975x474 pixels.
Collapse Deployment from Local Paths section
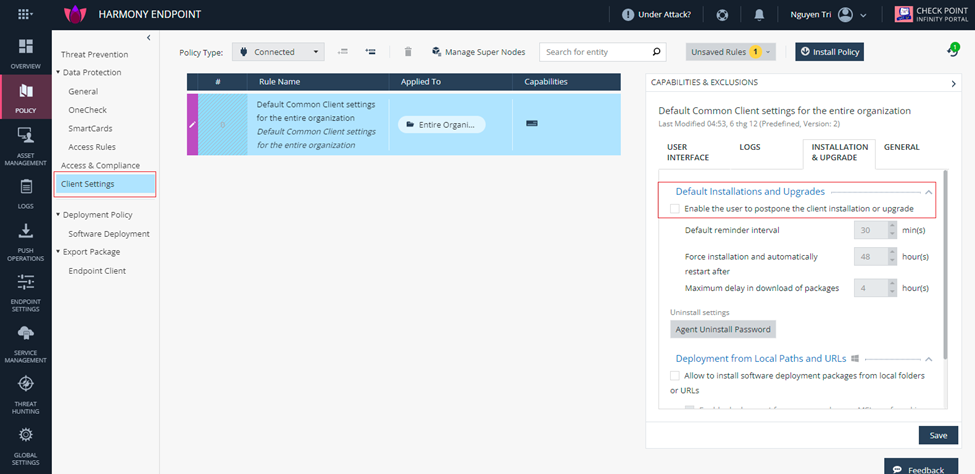[929, 359]
